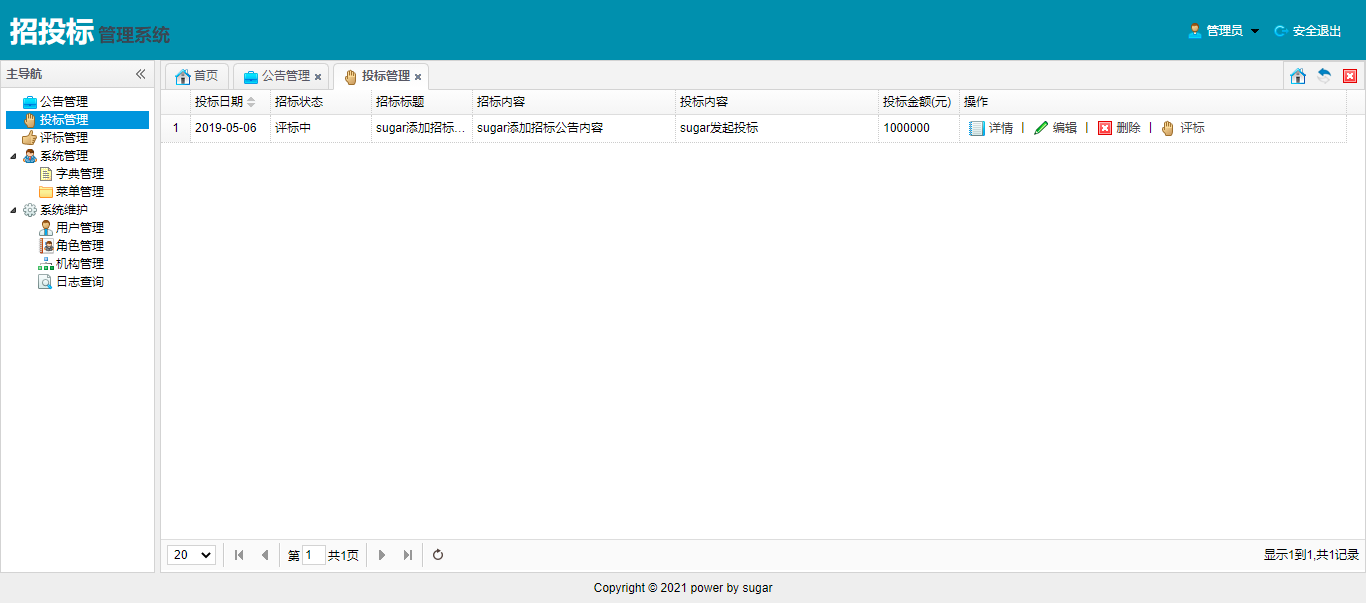
Task: Select the 2019-05-06 date cell
Action: (x=230, y=128)
